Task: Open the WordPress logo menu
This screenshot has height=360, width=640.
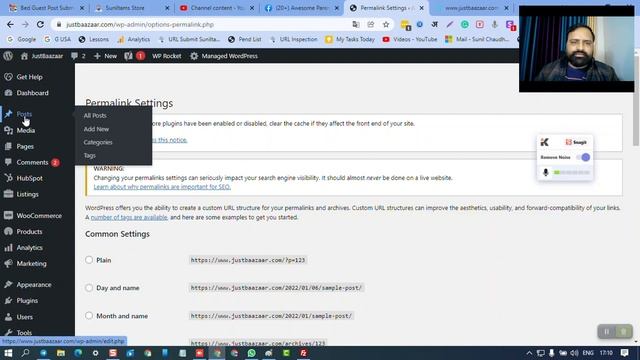Action: click(x=8, y=56)
